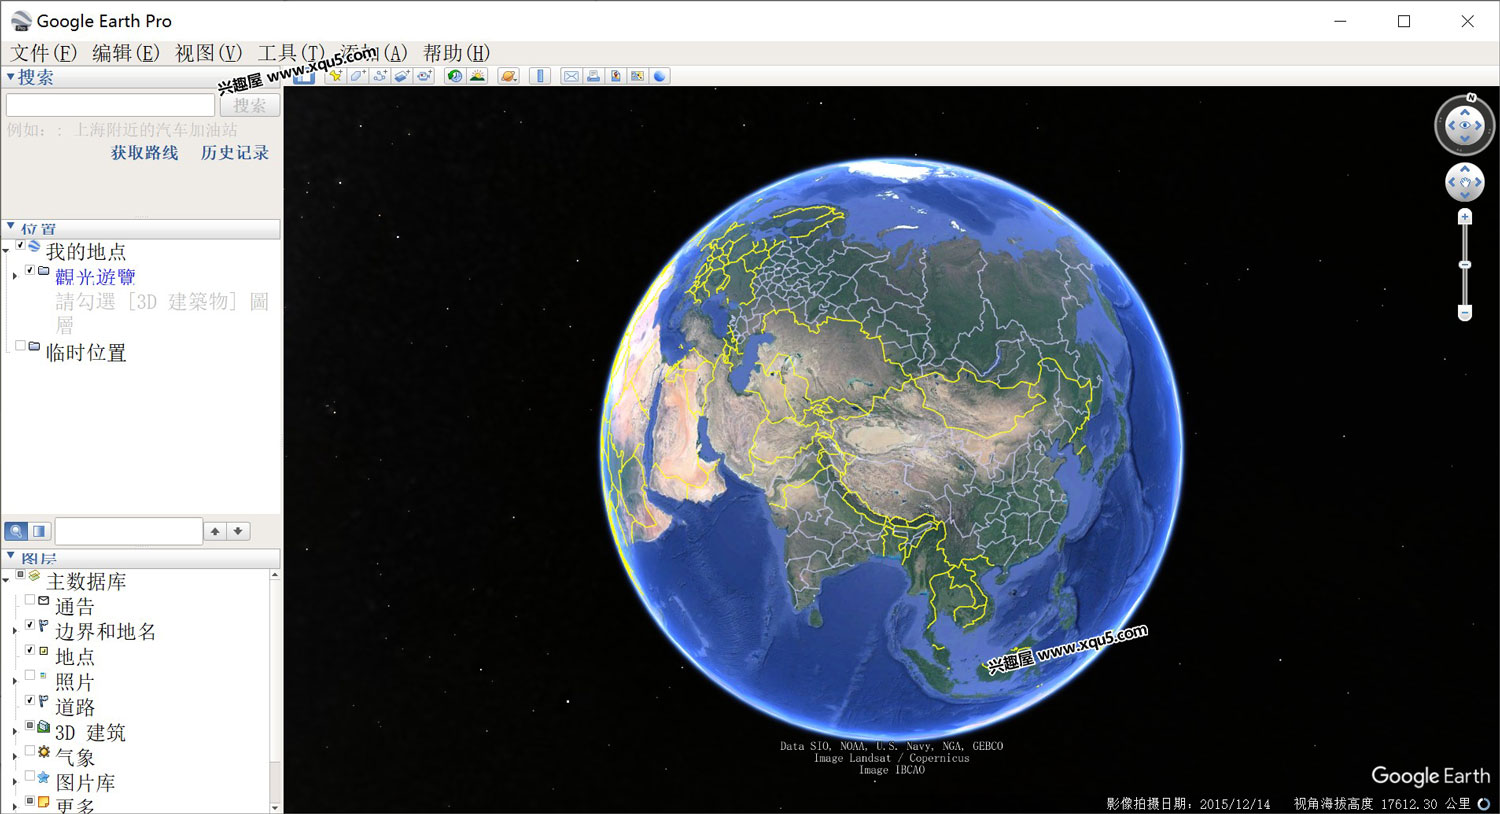
Task: Click the North N compass marker
Action: [x=1471, y=98]
